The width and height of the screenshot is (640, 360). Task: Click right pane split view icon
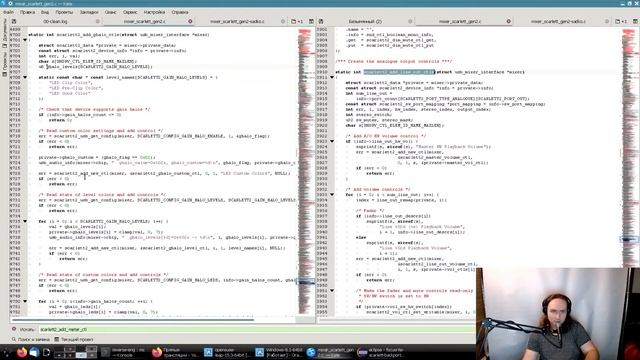(x=636, y=21)
